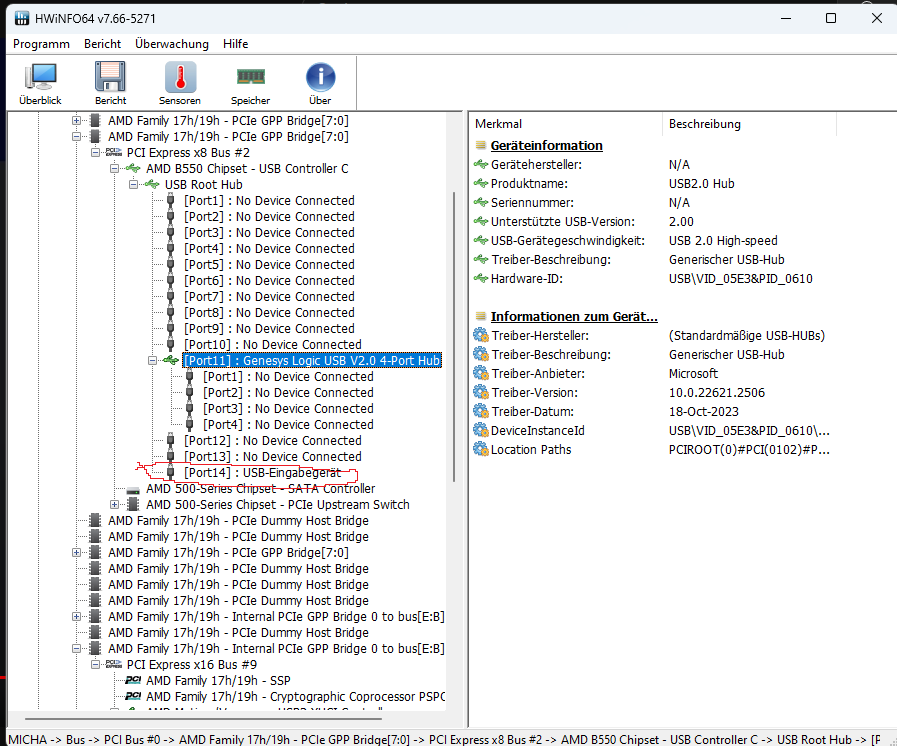Click PCI Express icon of Bus #9
897x746 pixels.
tap(114, 664)
